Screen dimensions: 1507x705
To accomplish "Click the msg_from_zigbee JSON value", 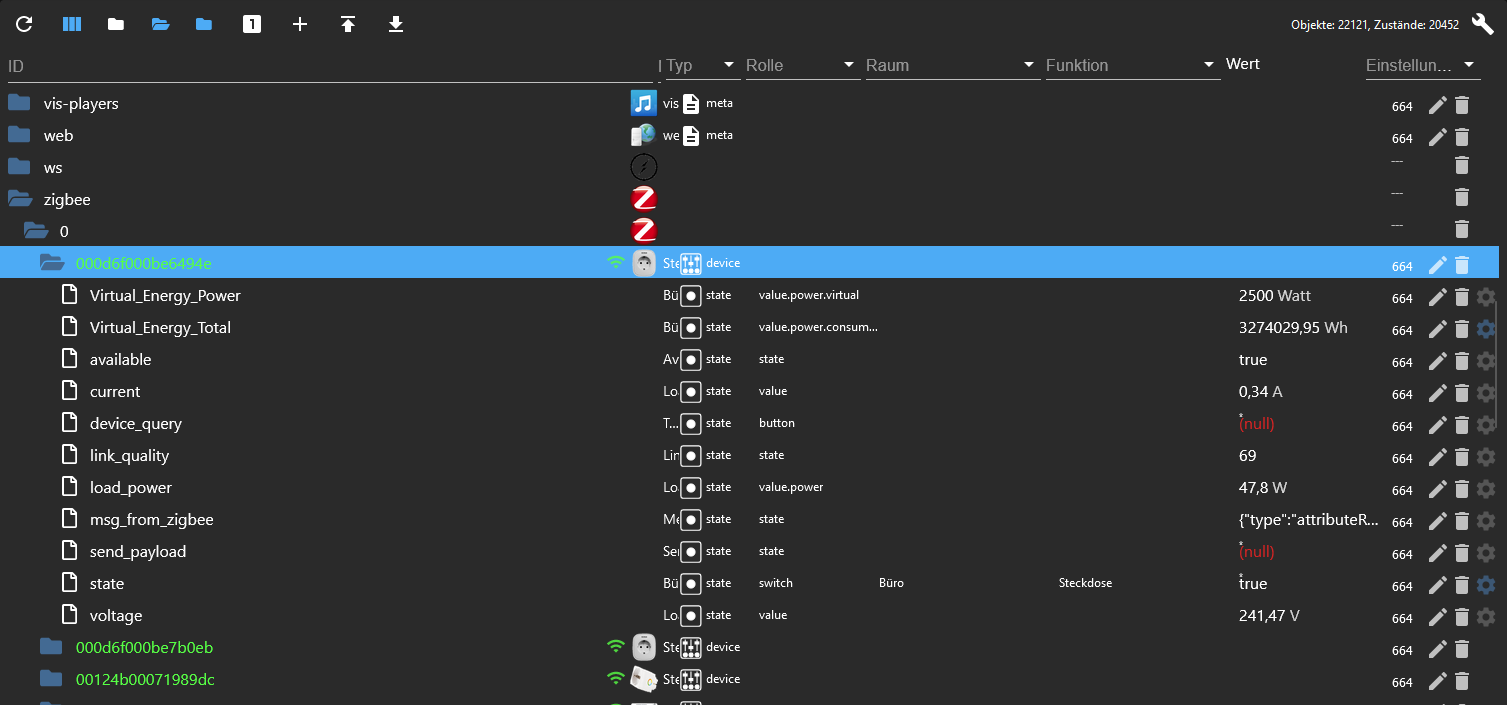I will 1310,520.
